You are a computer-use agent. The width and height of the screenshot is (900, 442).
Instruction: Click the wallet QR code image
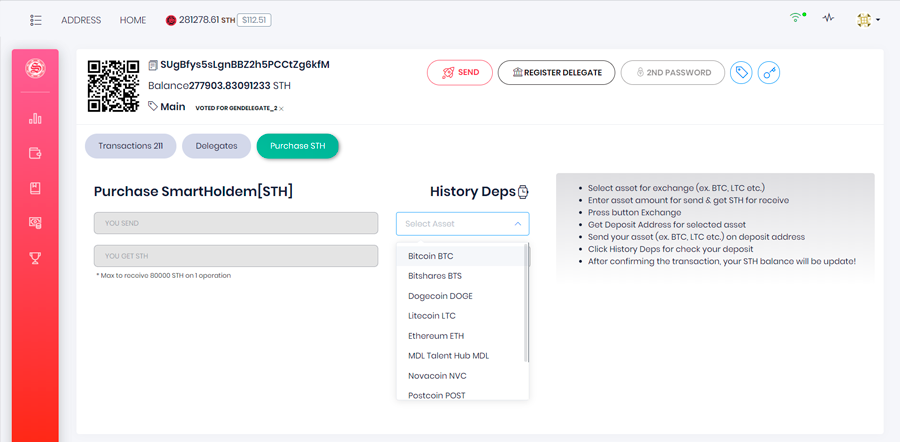[114, 86]
